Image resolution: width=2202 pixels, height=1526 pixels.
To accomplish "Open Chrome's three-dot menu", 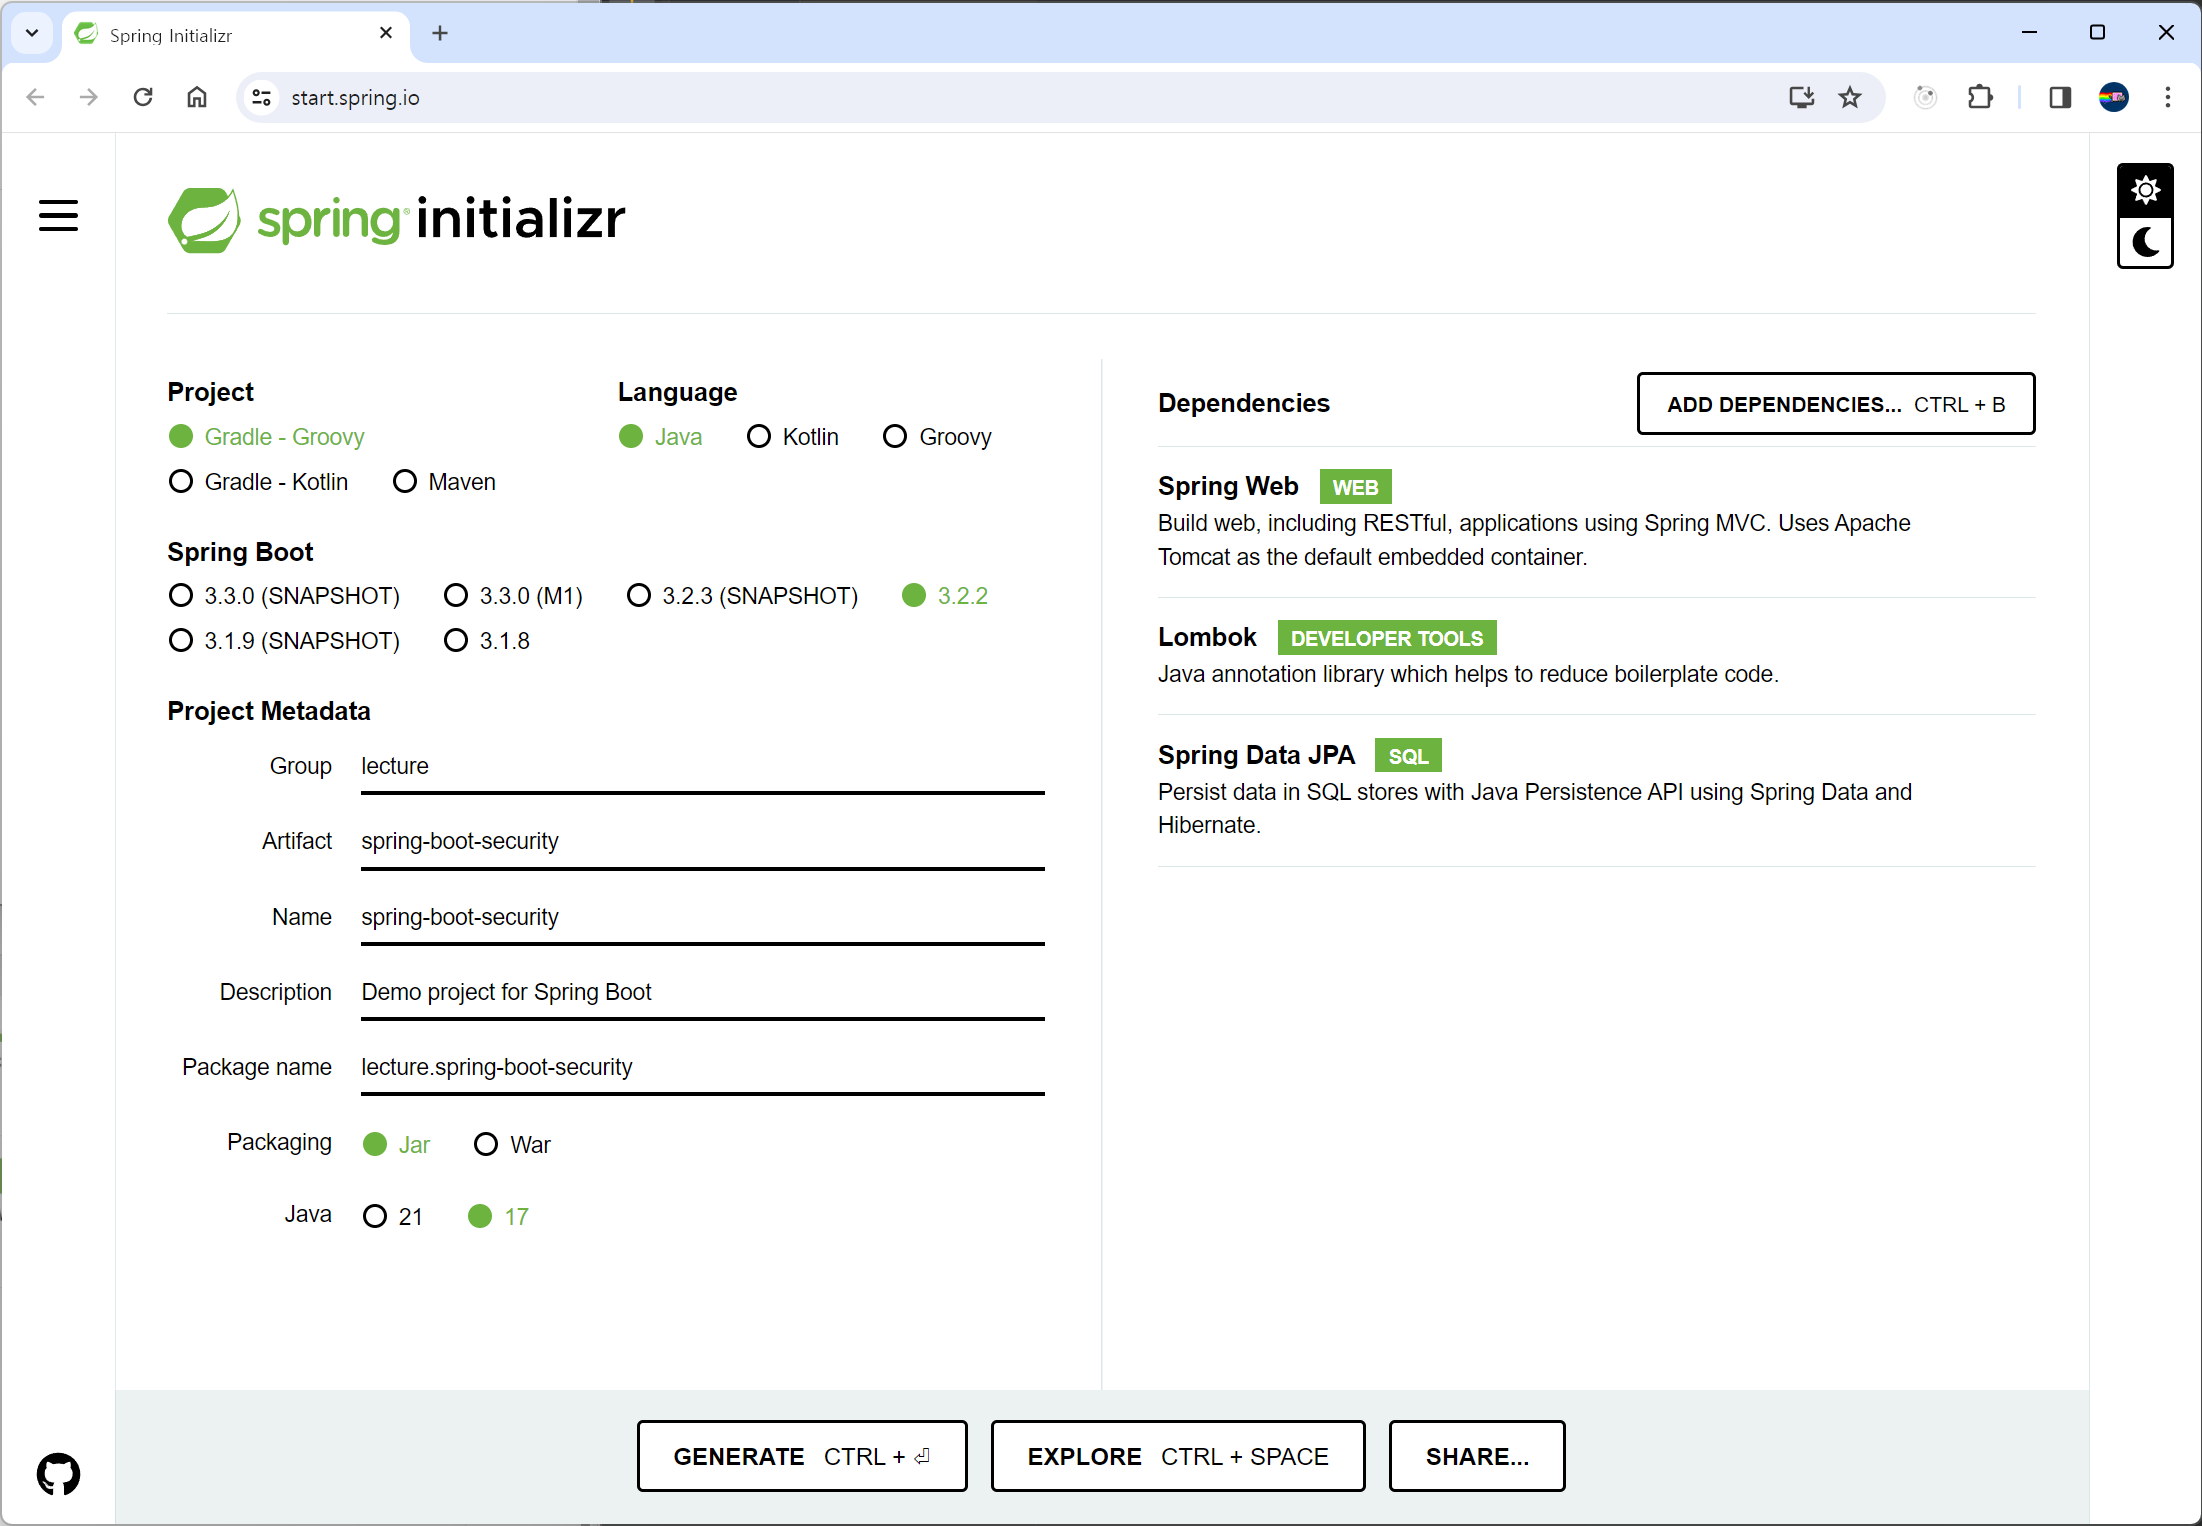I will (2167, 97).
